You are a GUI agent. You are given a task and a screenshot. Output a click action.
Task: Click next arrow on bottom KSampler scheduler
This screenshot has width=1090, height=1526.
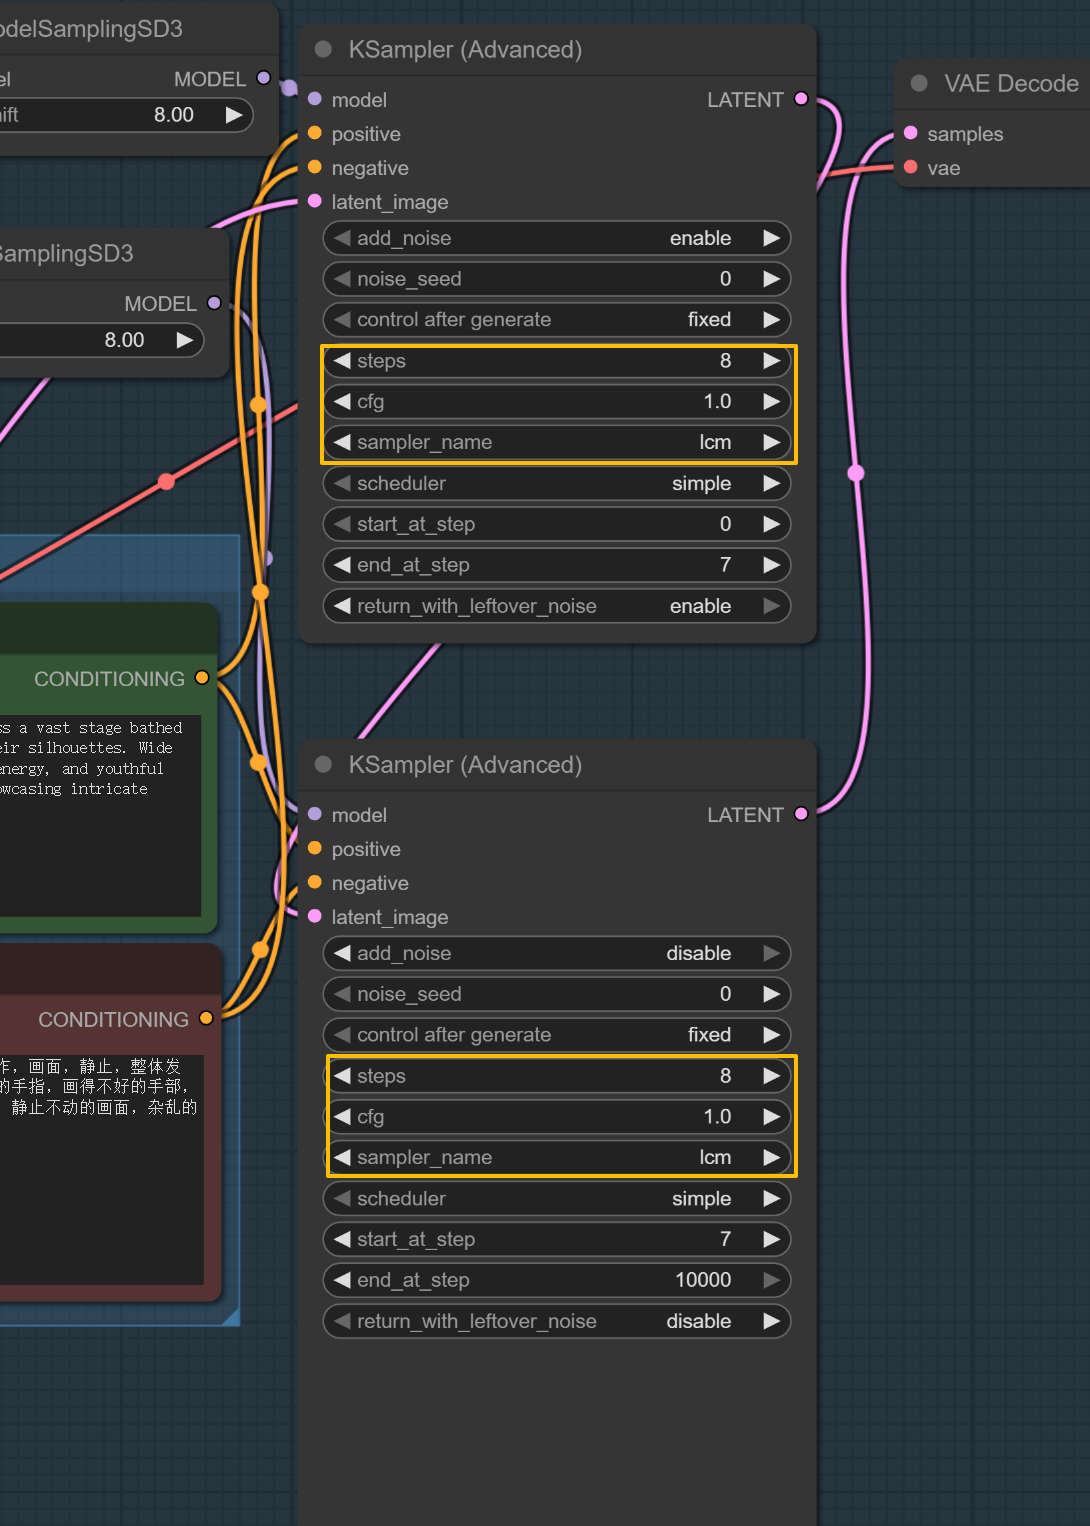tap(771, 1198)
